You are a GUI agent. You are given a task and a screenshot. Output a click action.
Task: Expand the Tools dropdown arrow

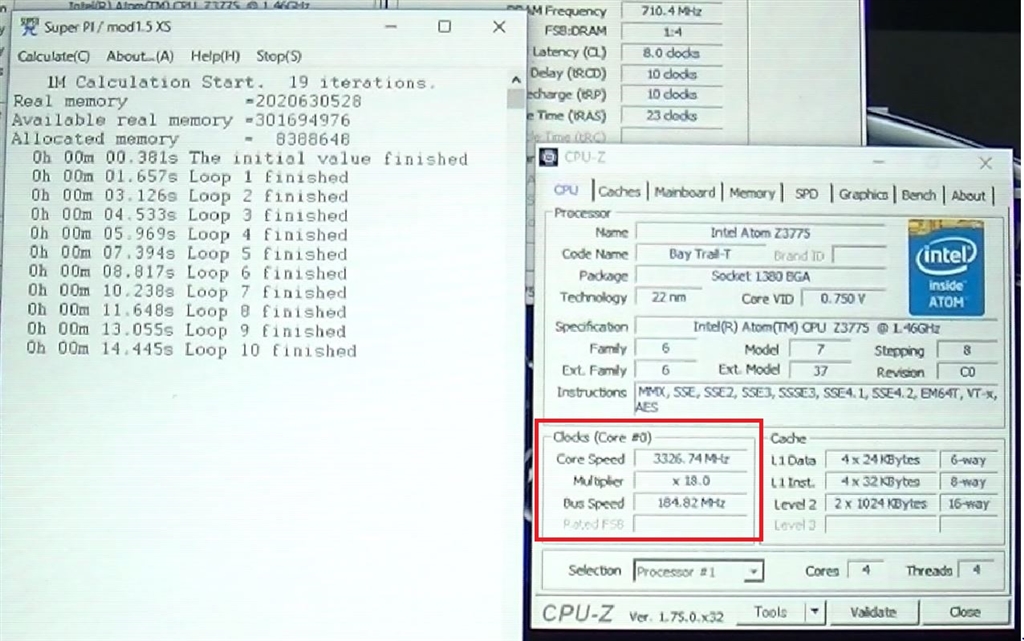814,612
